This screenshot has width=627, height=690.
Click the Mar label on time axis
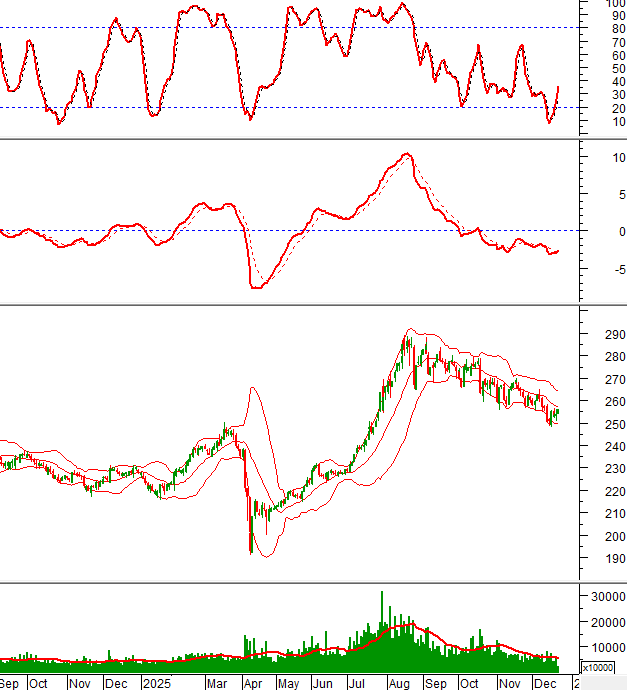(x=217, y=683)
